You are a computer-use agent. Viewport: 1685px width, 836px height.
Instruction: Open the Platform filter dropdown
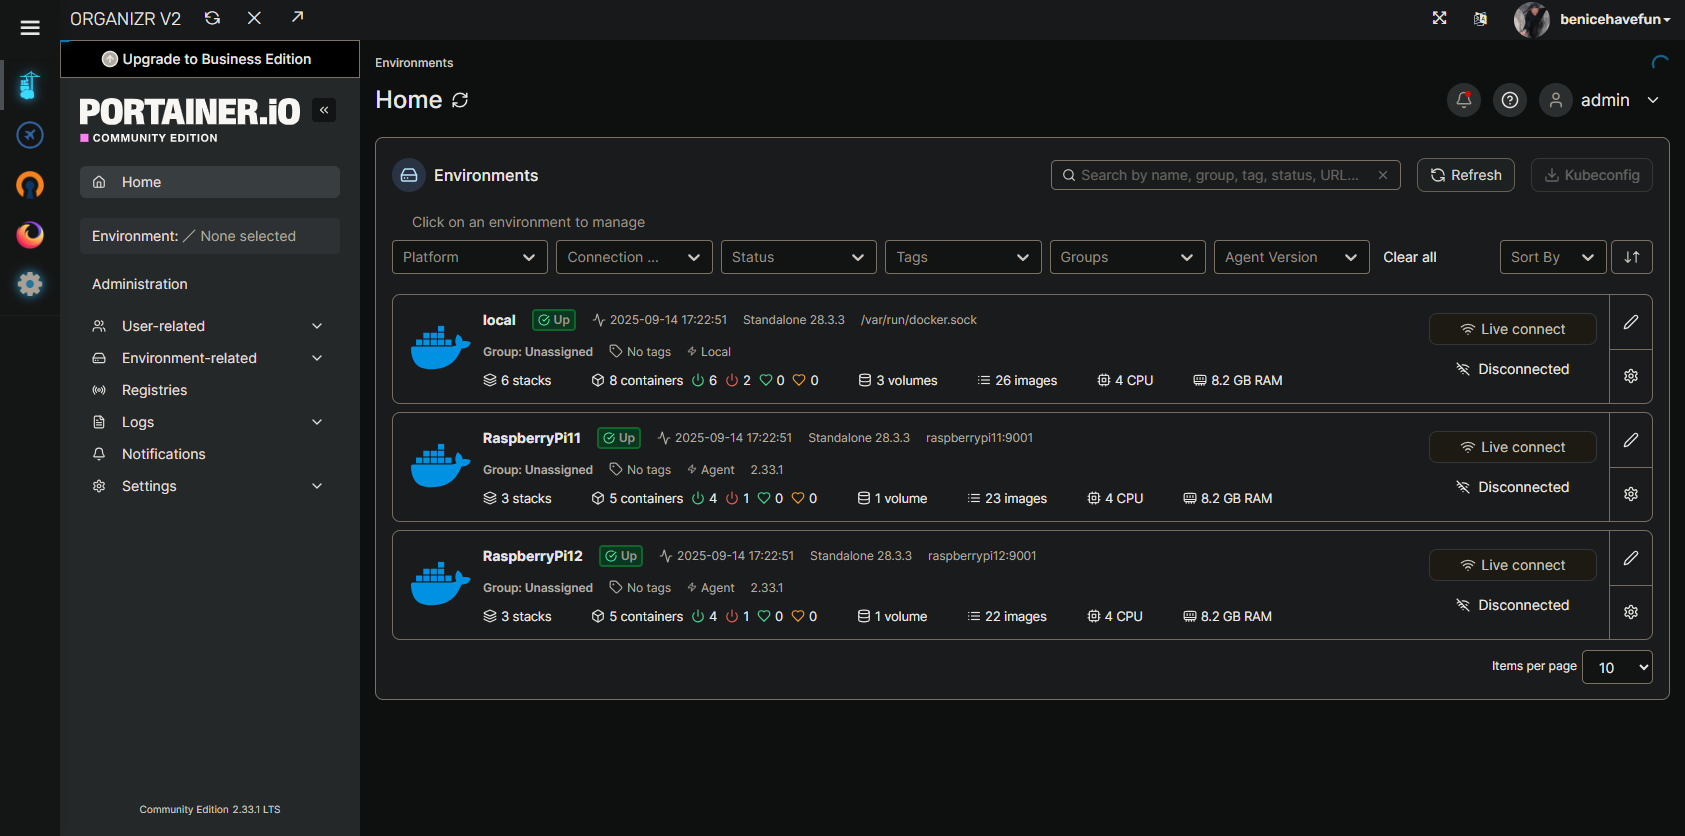pos(469,257)
